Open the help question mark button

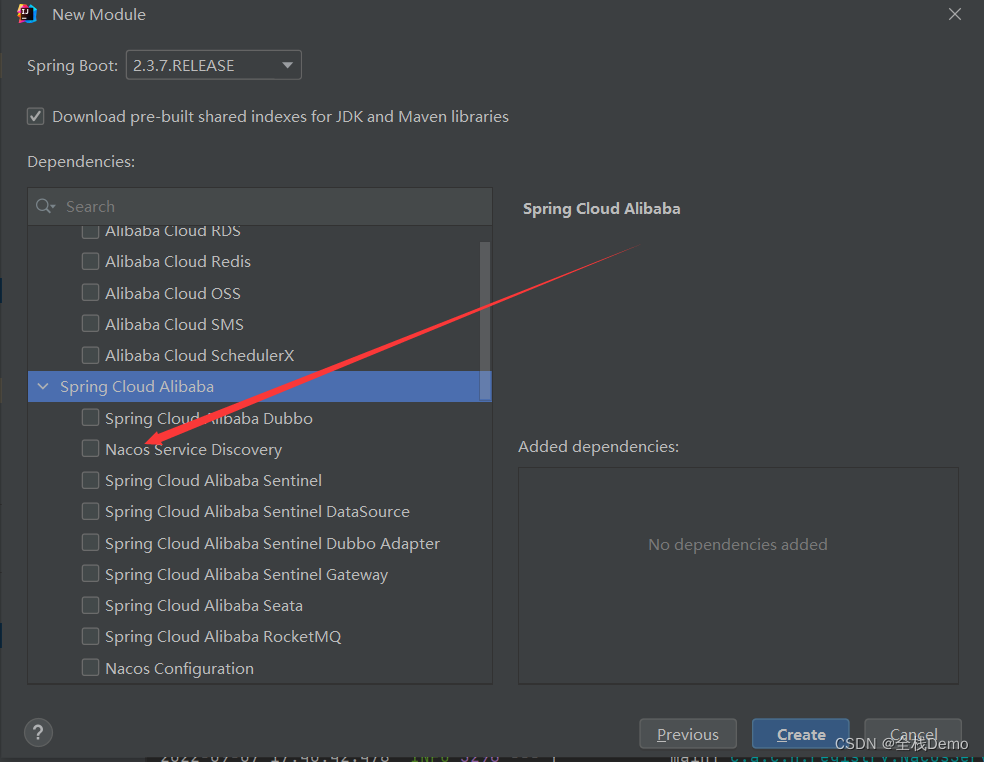click(x=38, y=732)
